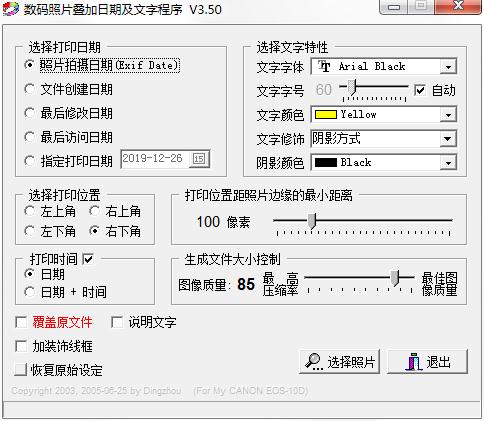Open the 阴影颜色 Black dropdown
Screen dimensions: 484x421
coord(448,163)
